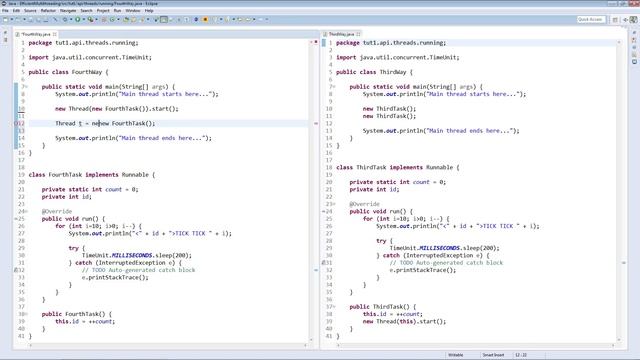Open the Navigate menu
Viewport: 640px width, 360px height.
tap(68, 11)
